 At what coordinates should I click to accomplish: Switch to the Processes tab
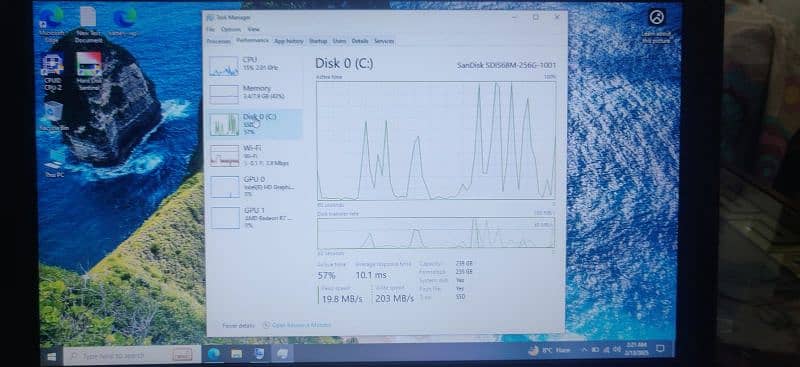coord(219,41)
